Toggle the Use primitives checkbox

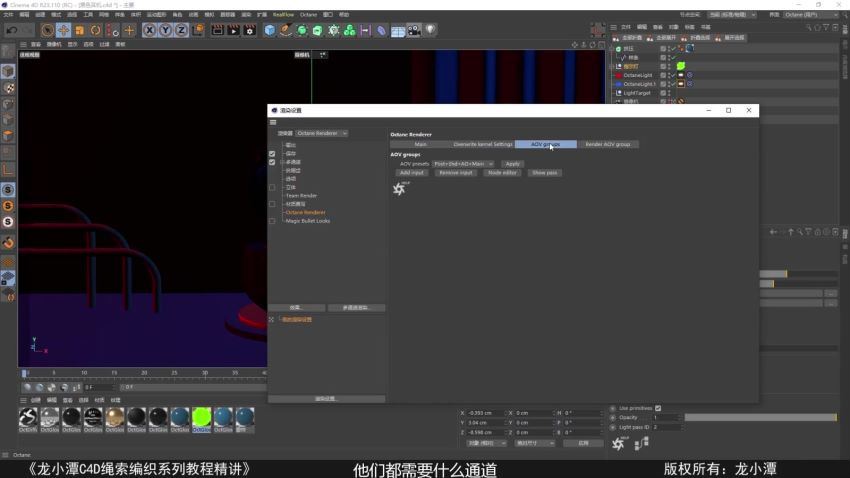[658, 408]
